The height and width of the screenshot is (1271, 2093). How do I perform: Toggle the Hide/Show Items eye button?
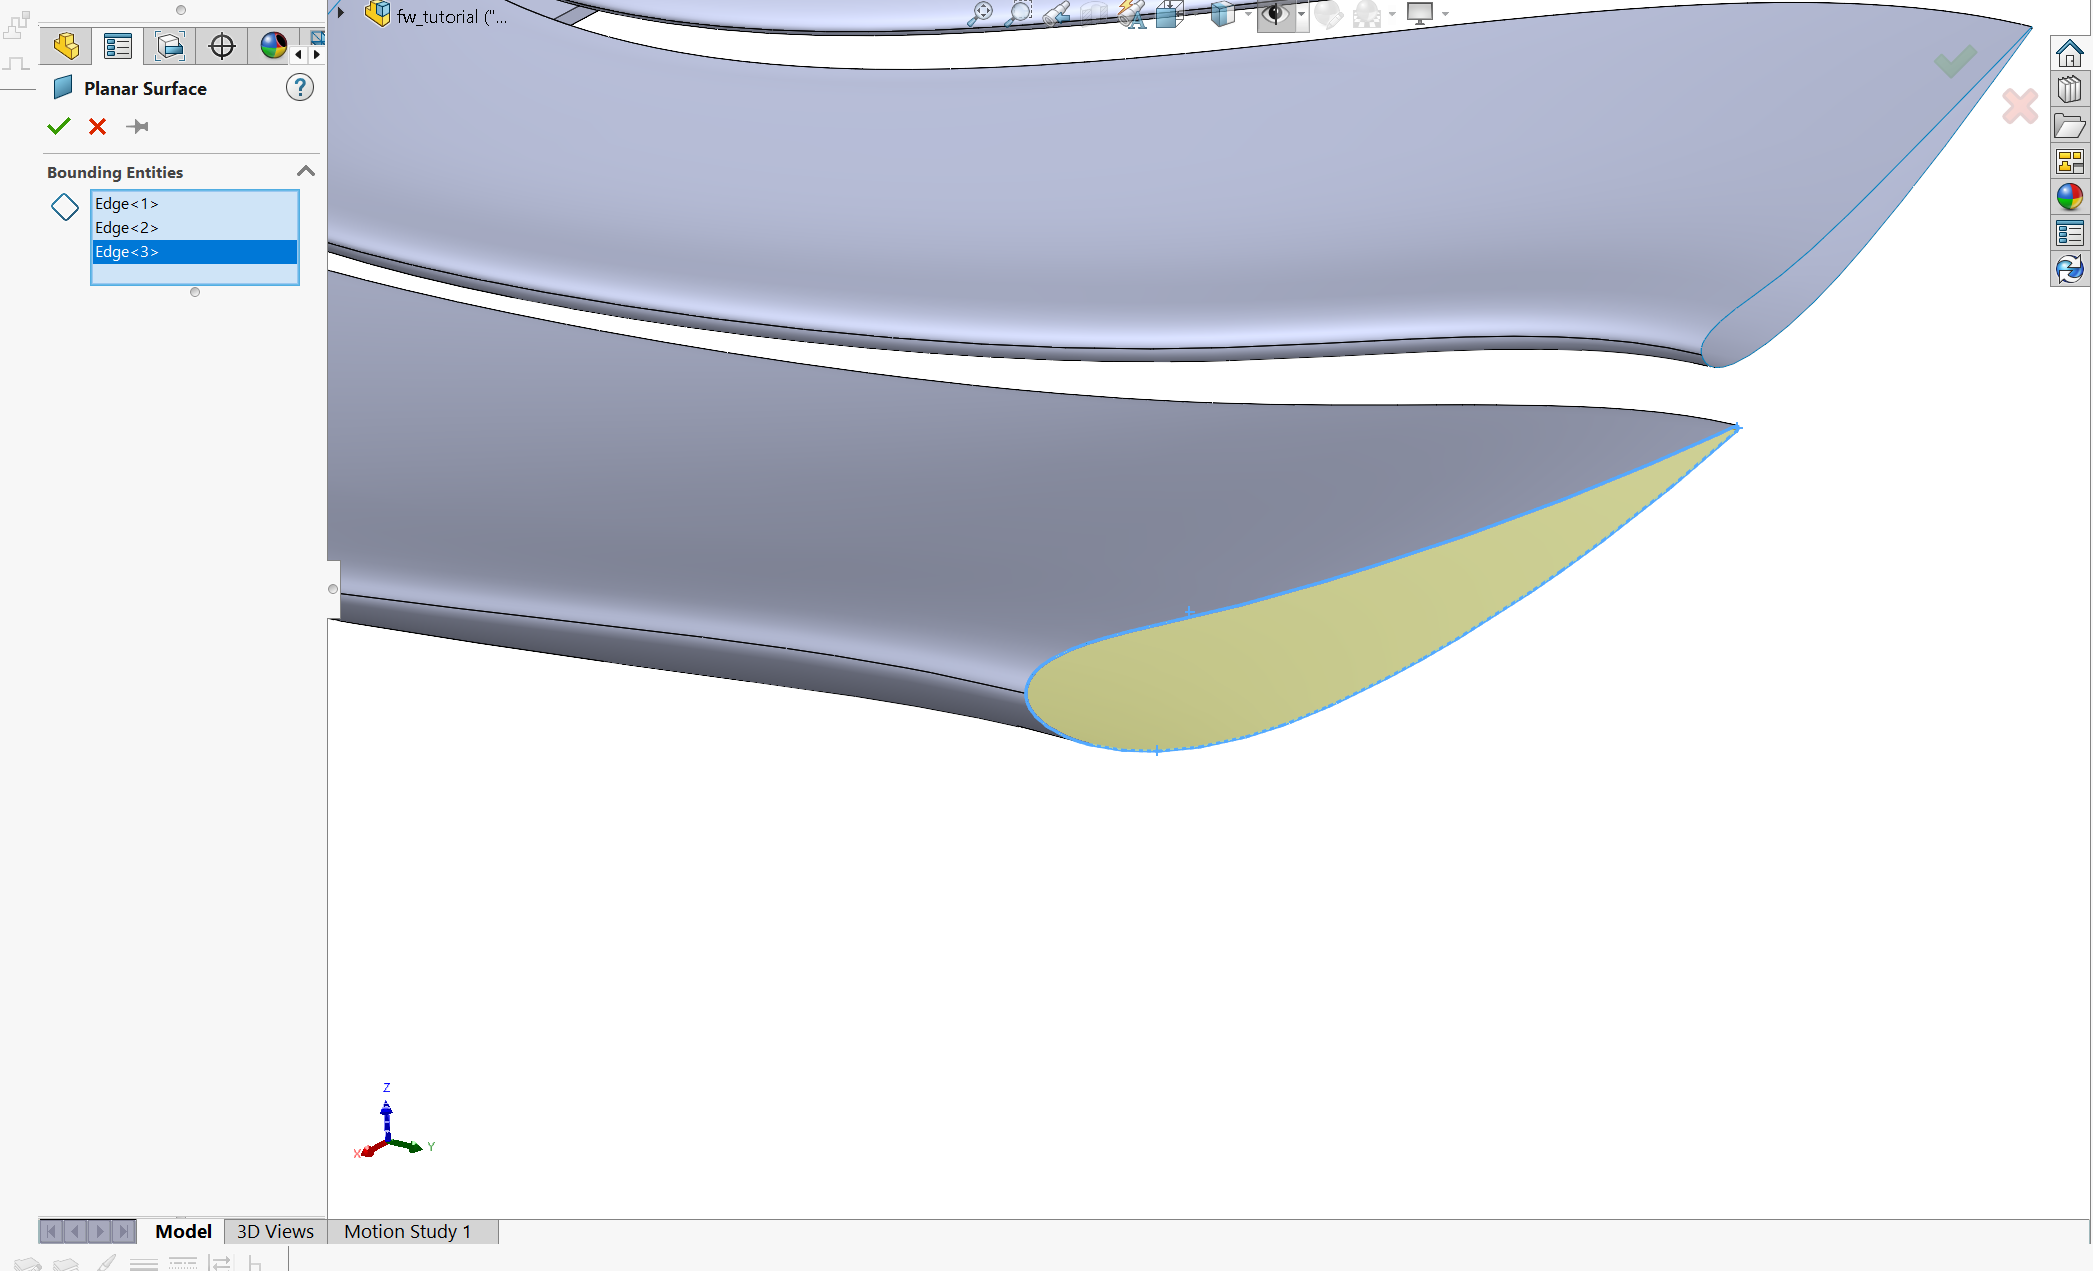[x=1275, y=14]
